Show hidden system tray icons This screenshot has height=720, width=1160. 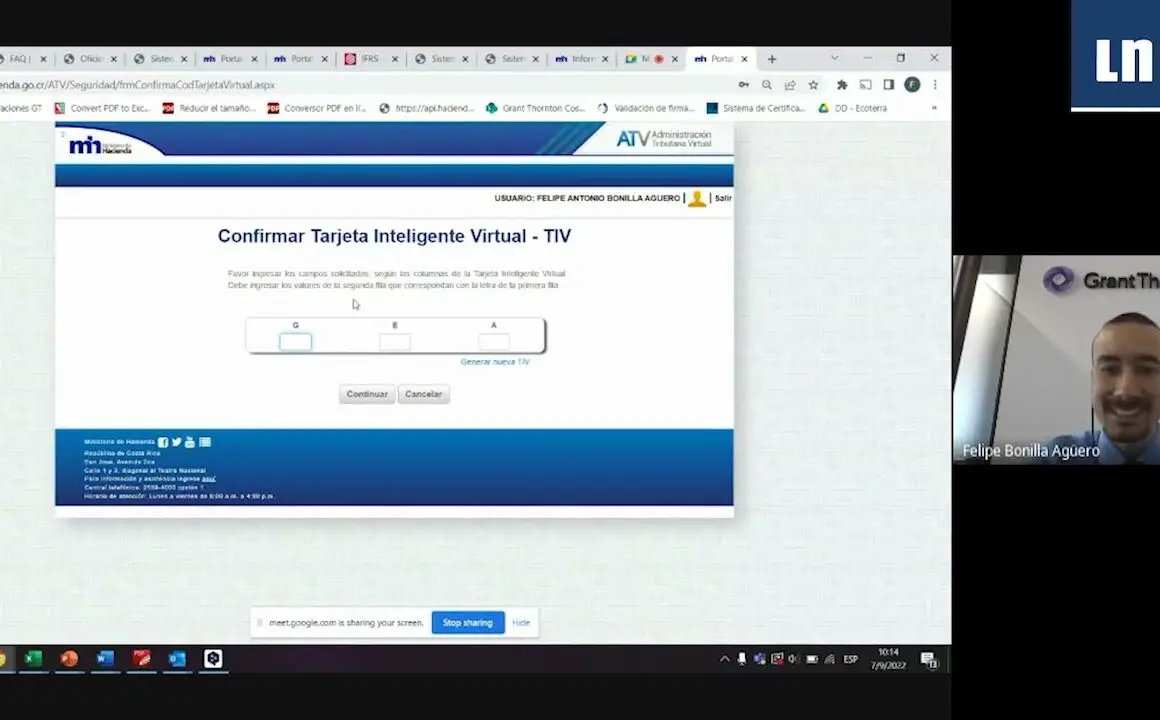(725, 659)
